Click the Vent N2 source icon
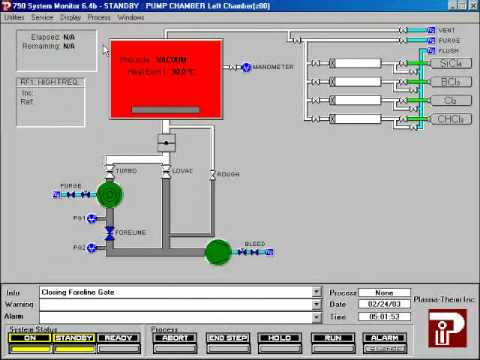The height and width of the screenshot is (360, 480). click(x=431, y=30)
